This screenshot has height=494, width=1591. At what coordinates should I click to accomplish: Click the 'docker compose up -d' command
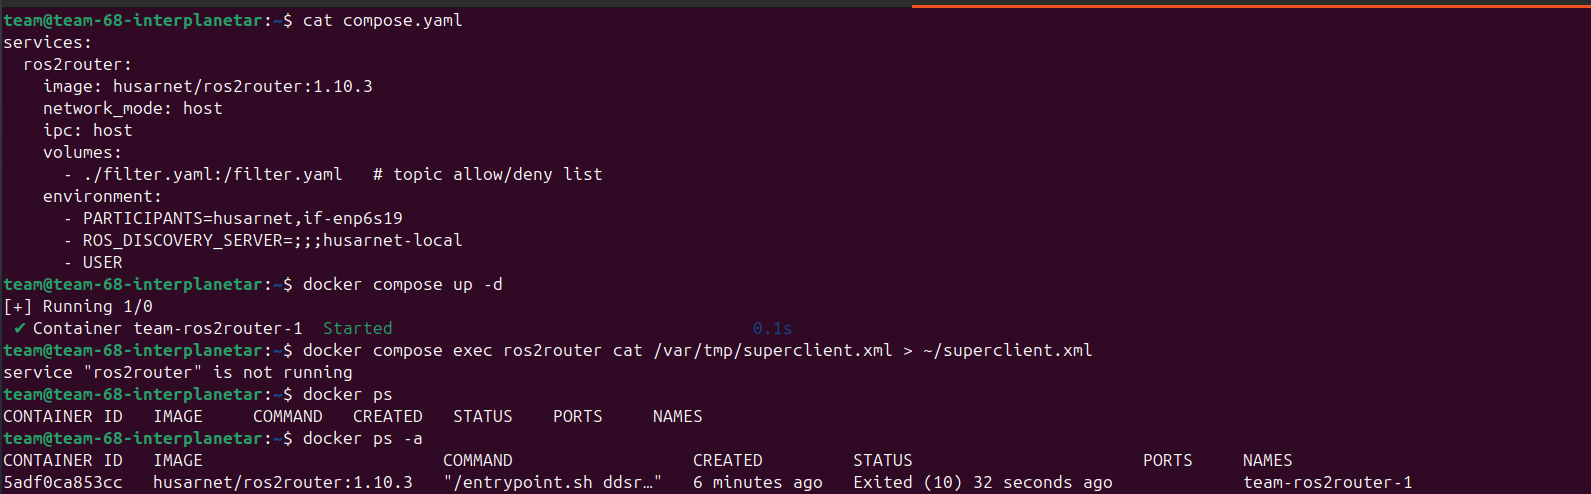coord(403,284)
